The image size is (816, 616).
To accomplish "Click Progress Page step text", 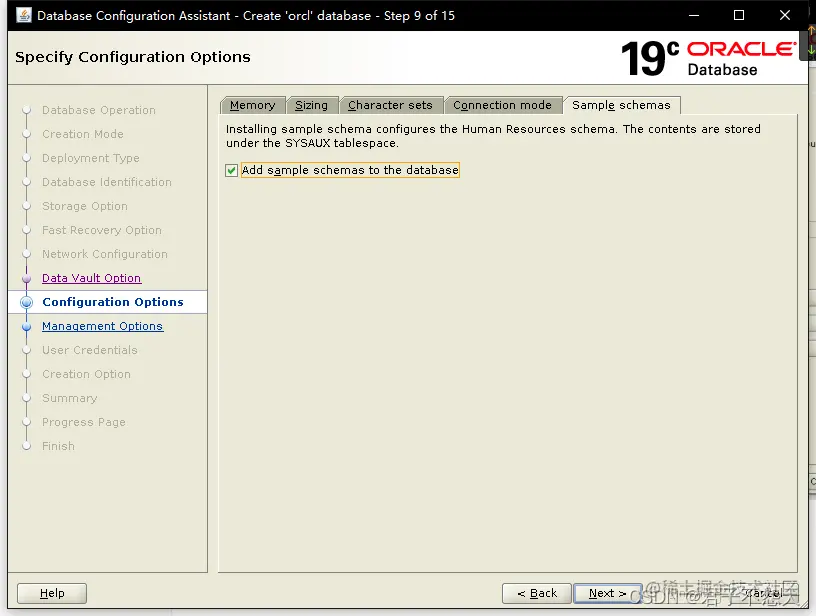I will click(84, 422).
